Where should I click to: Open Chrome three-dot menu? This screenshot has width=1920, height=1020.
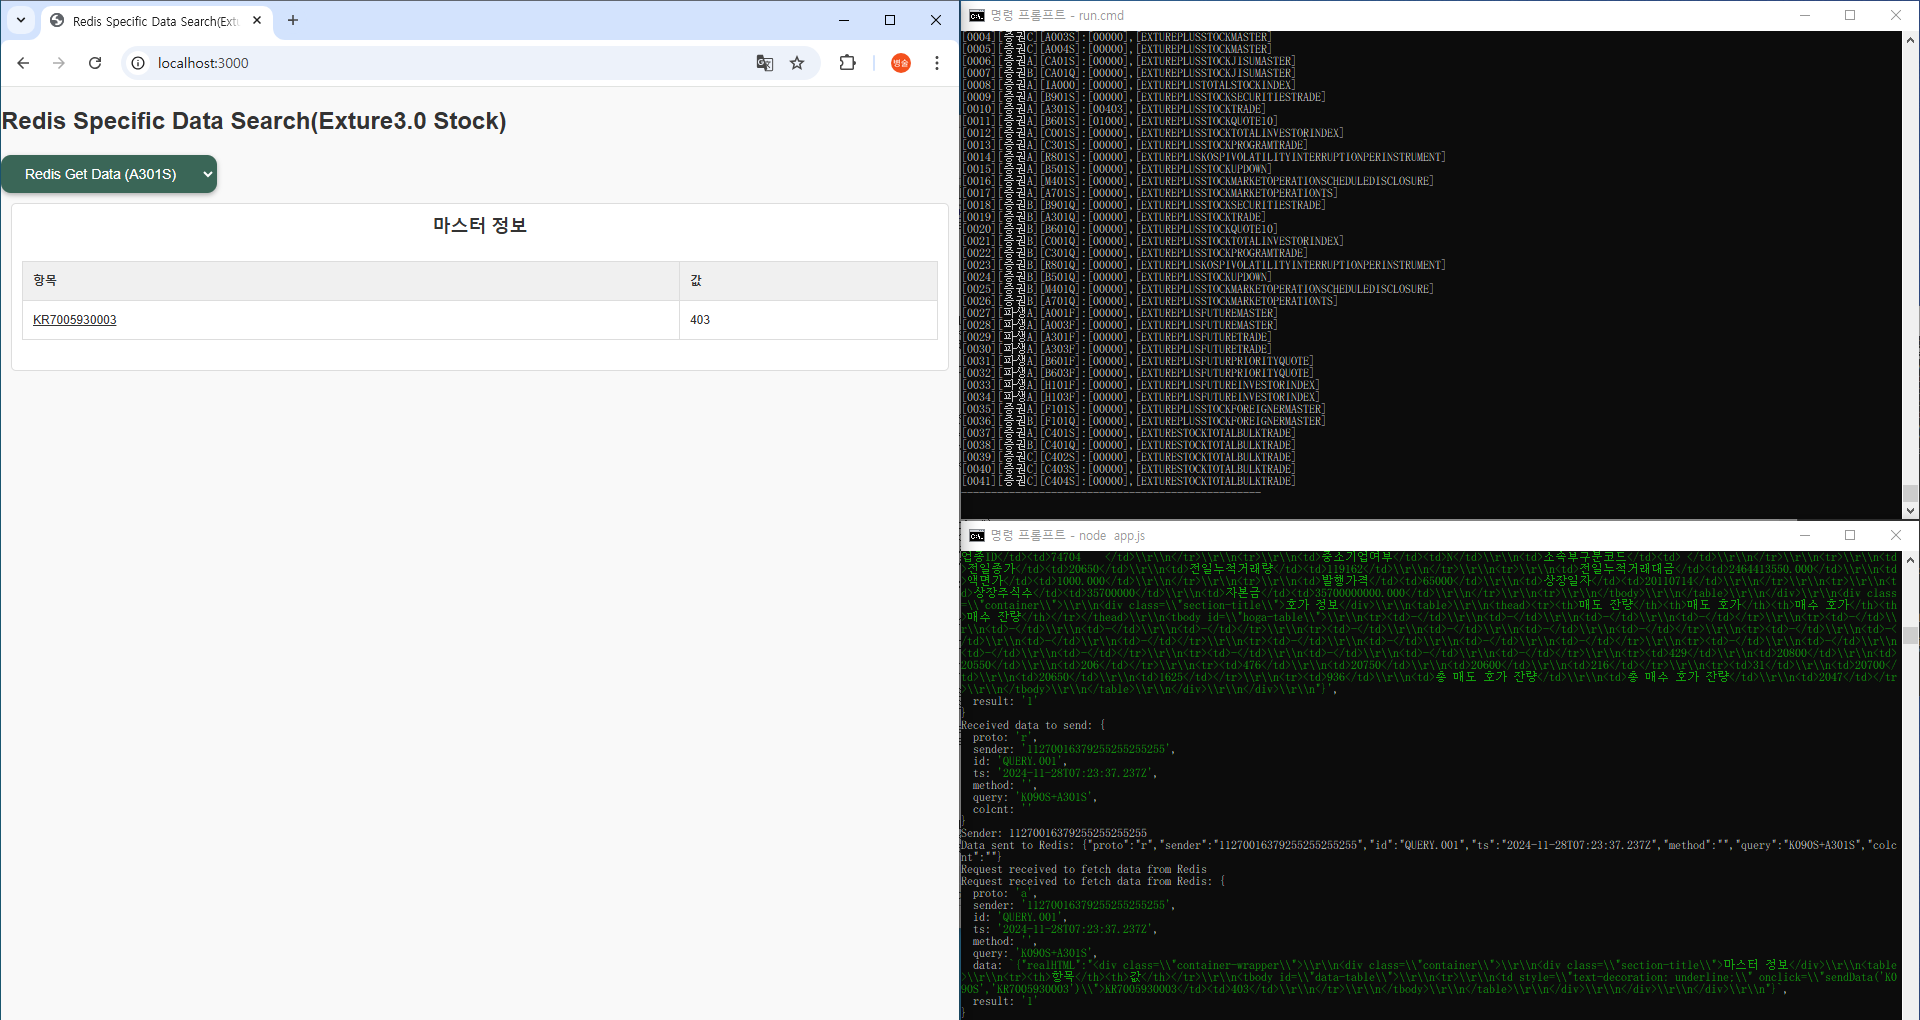coord(937,63)
